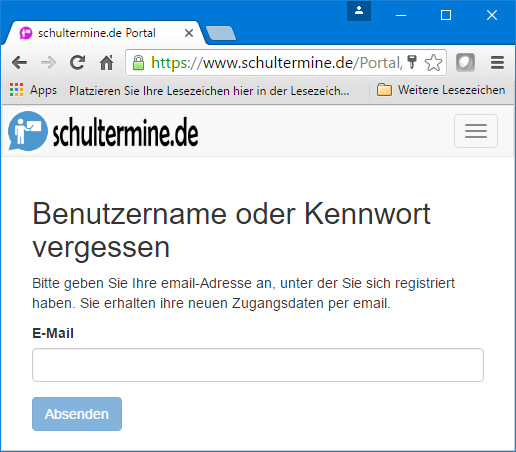The width and height of the screenshot is (516, 452).
Task: Submit the form with the Absenden button
Action: pos(77,414)
